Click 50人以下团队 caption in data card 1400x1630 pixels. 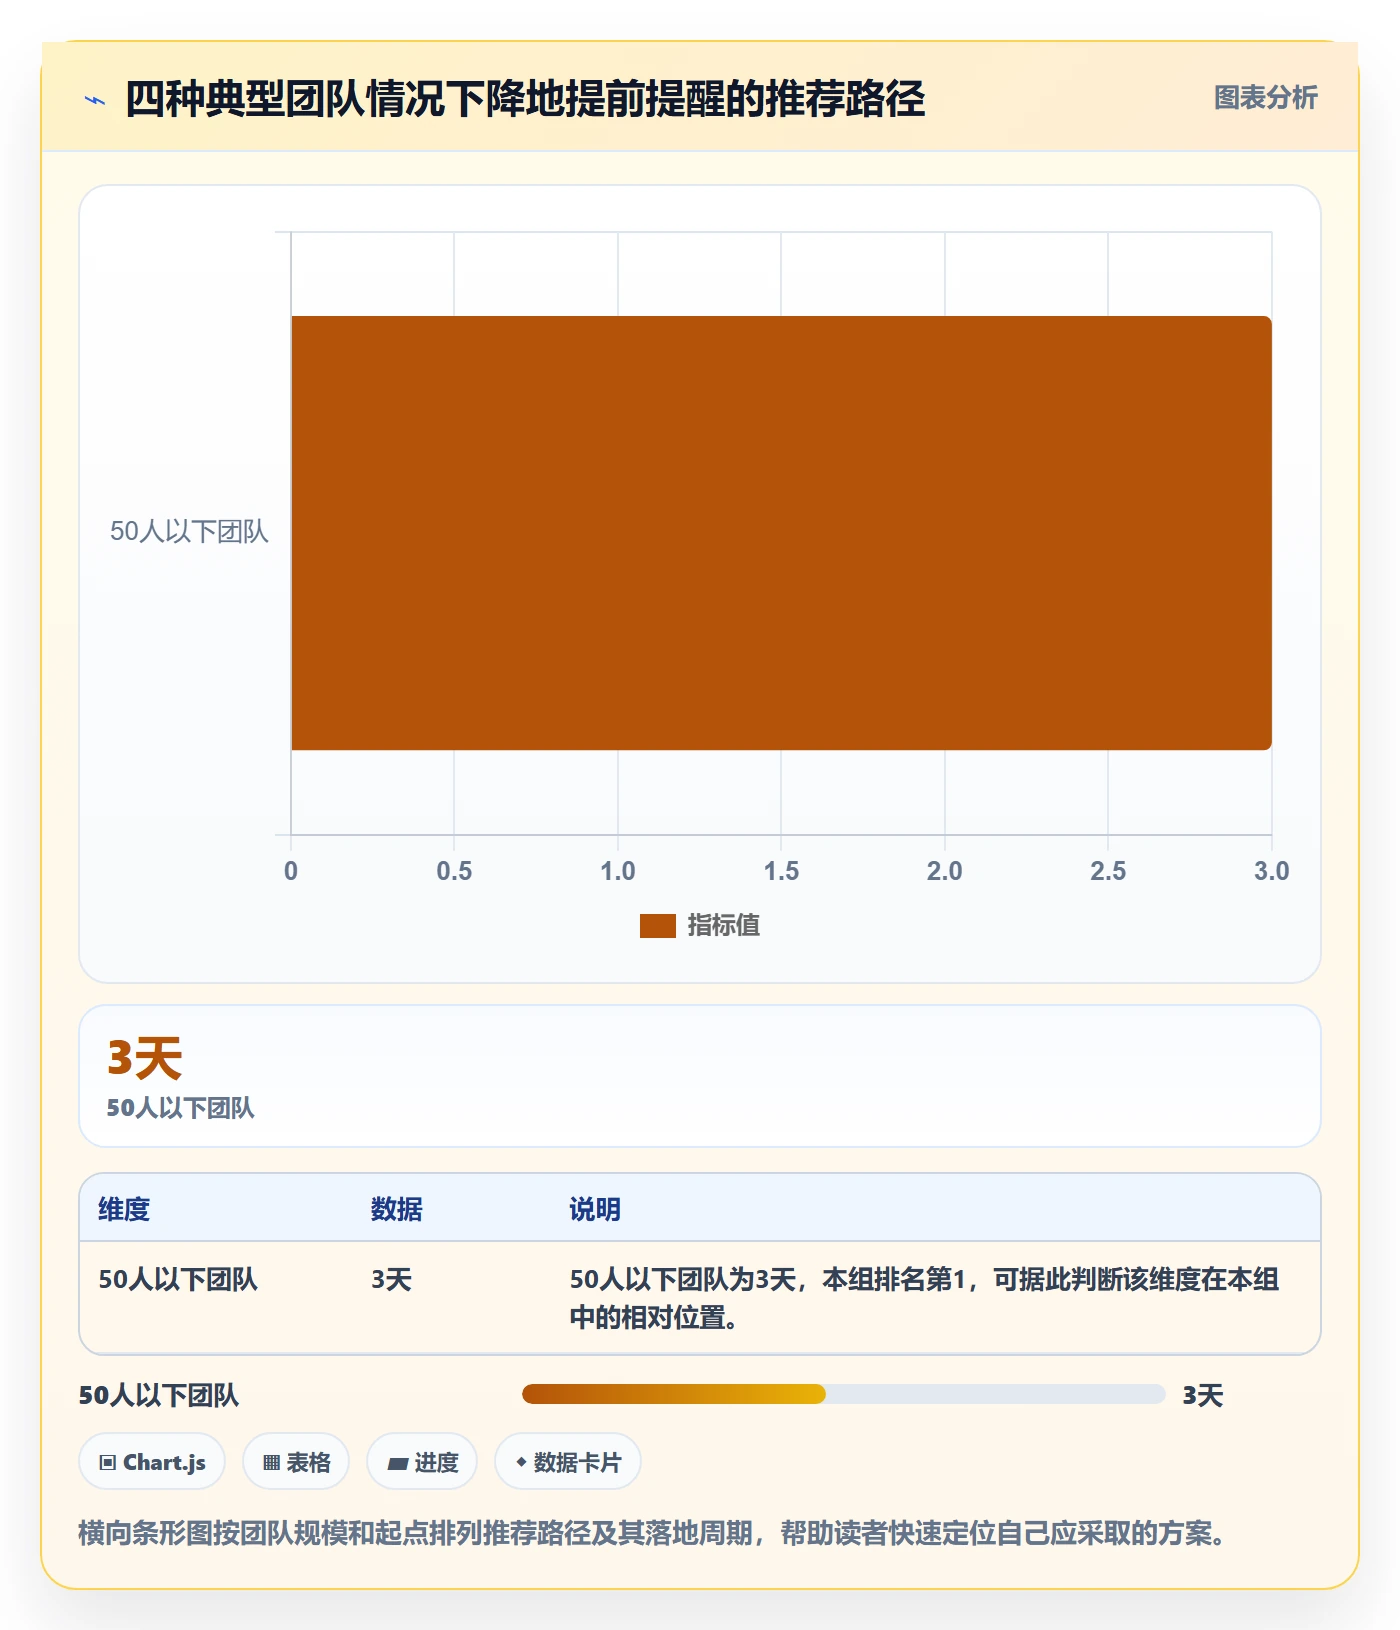(x=181, y=1108)
